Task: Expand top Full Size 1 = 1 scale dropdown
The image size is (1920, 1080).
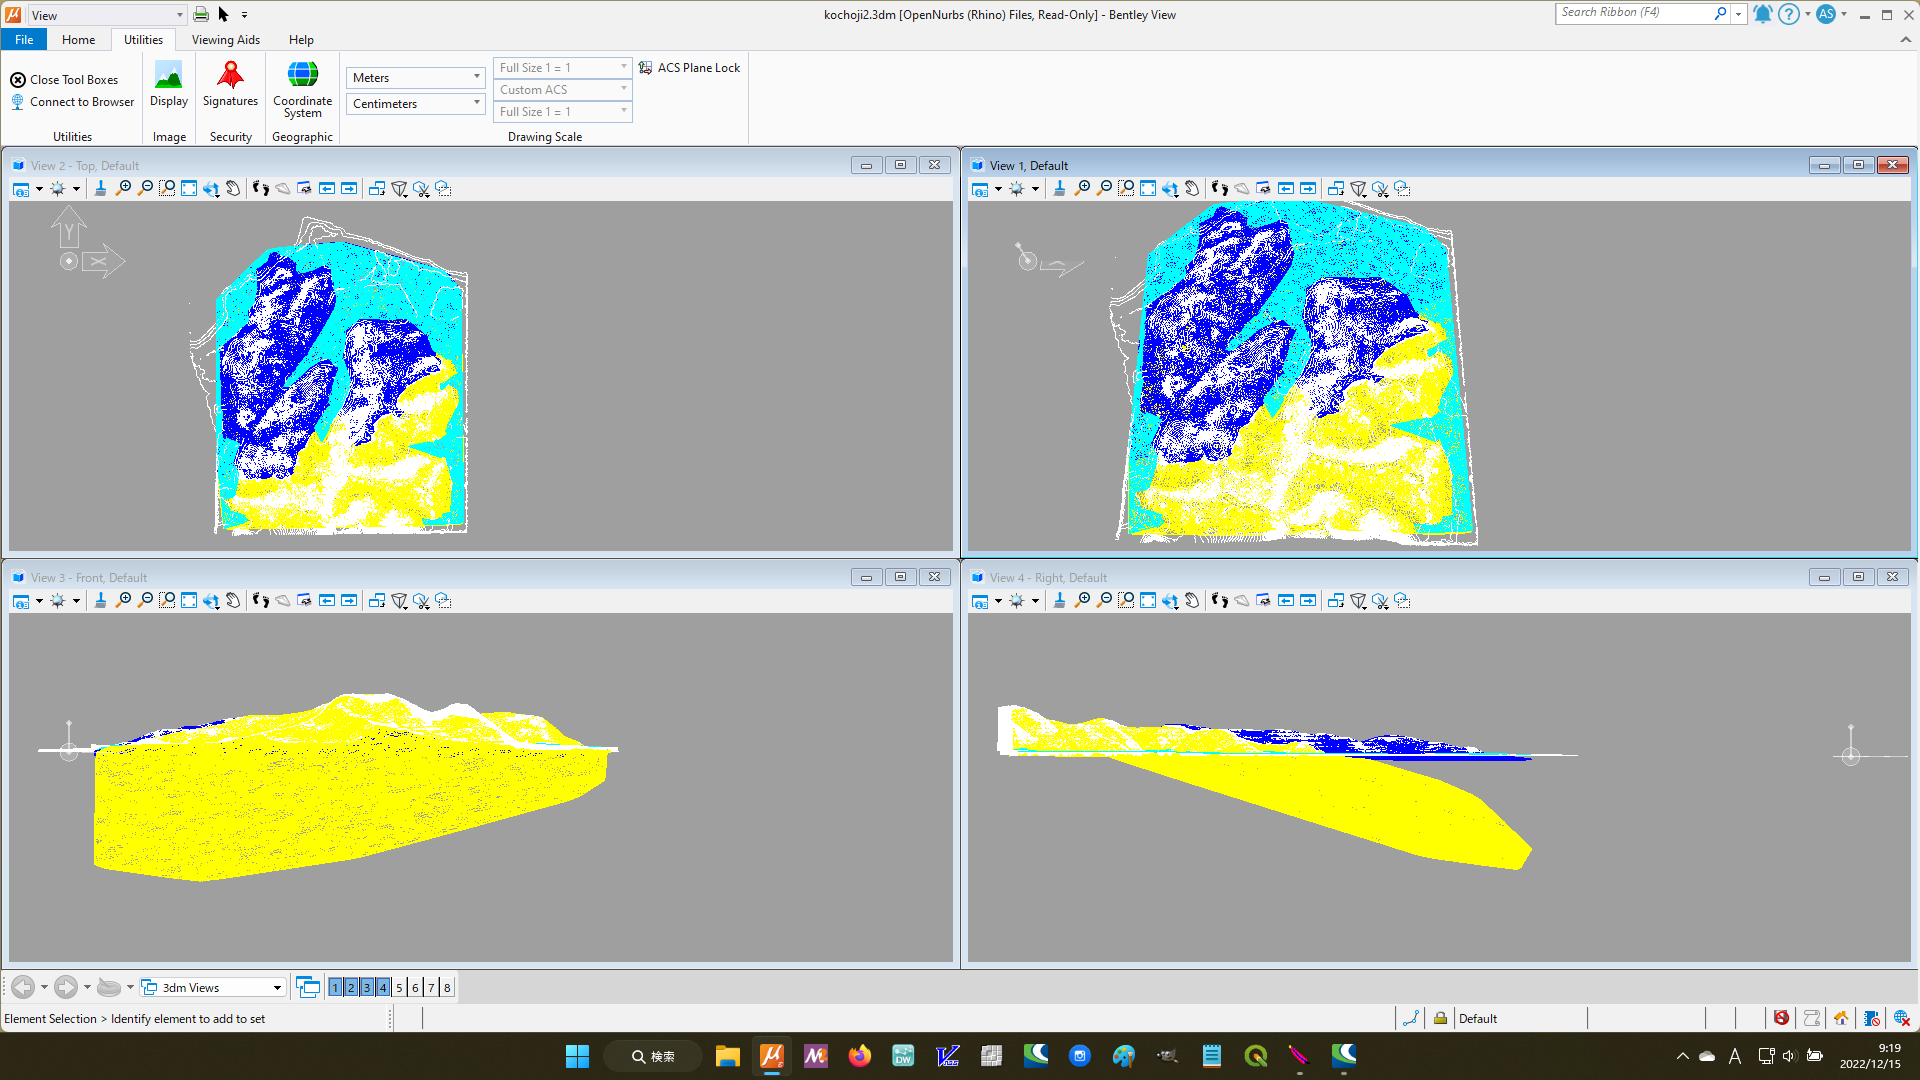Action: pyautogui.click(x=562, y=68)
